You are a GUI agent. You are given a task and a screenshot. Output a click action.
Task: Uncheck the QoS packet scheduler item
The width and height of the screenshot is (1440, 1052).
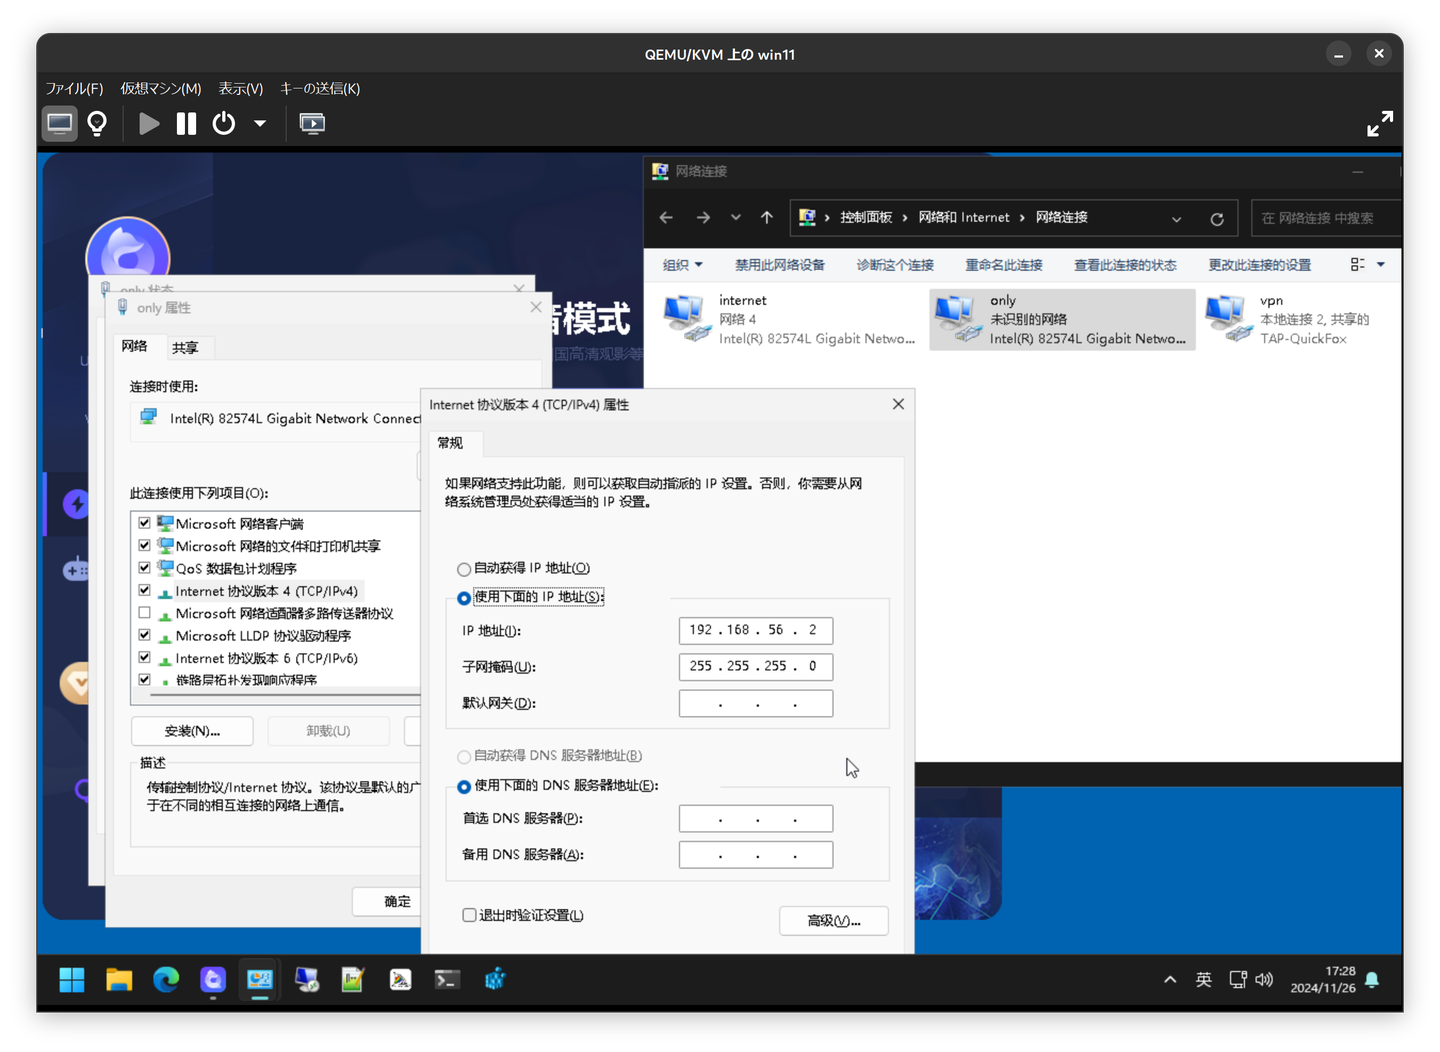click(145, 568)
